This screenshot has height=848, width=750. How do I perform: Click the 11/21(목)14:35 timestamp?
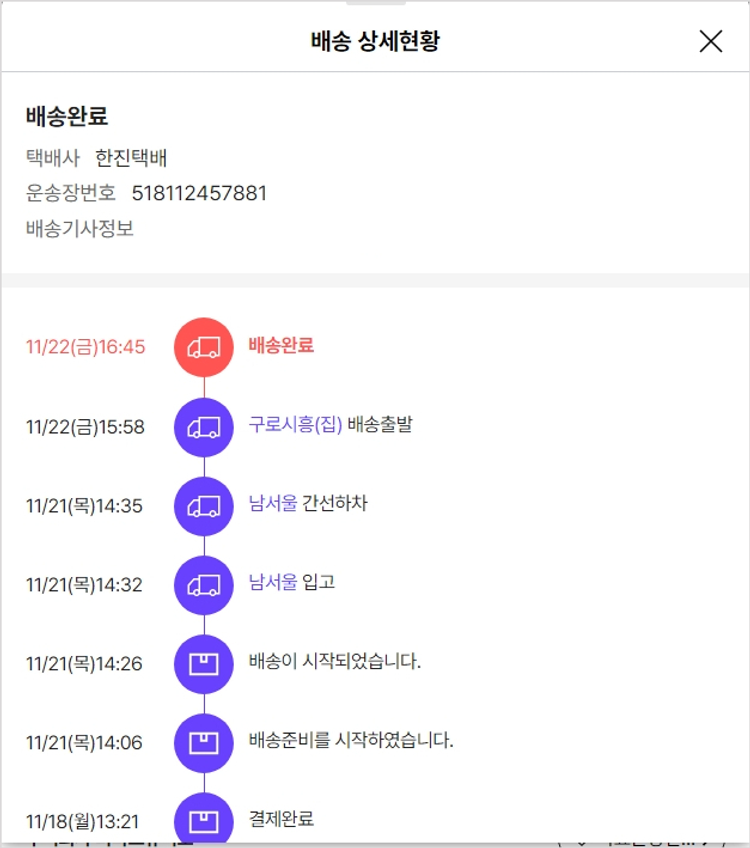(x=84, y=506)
